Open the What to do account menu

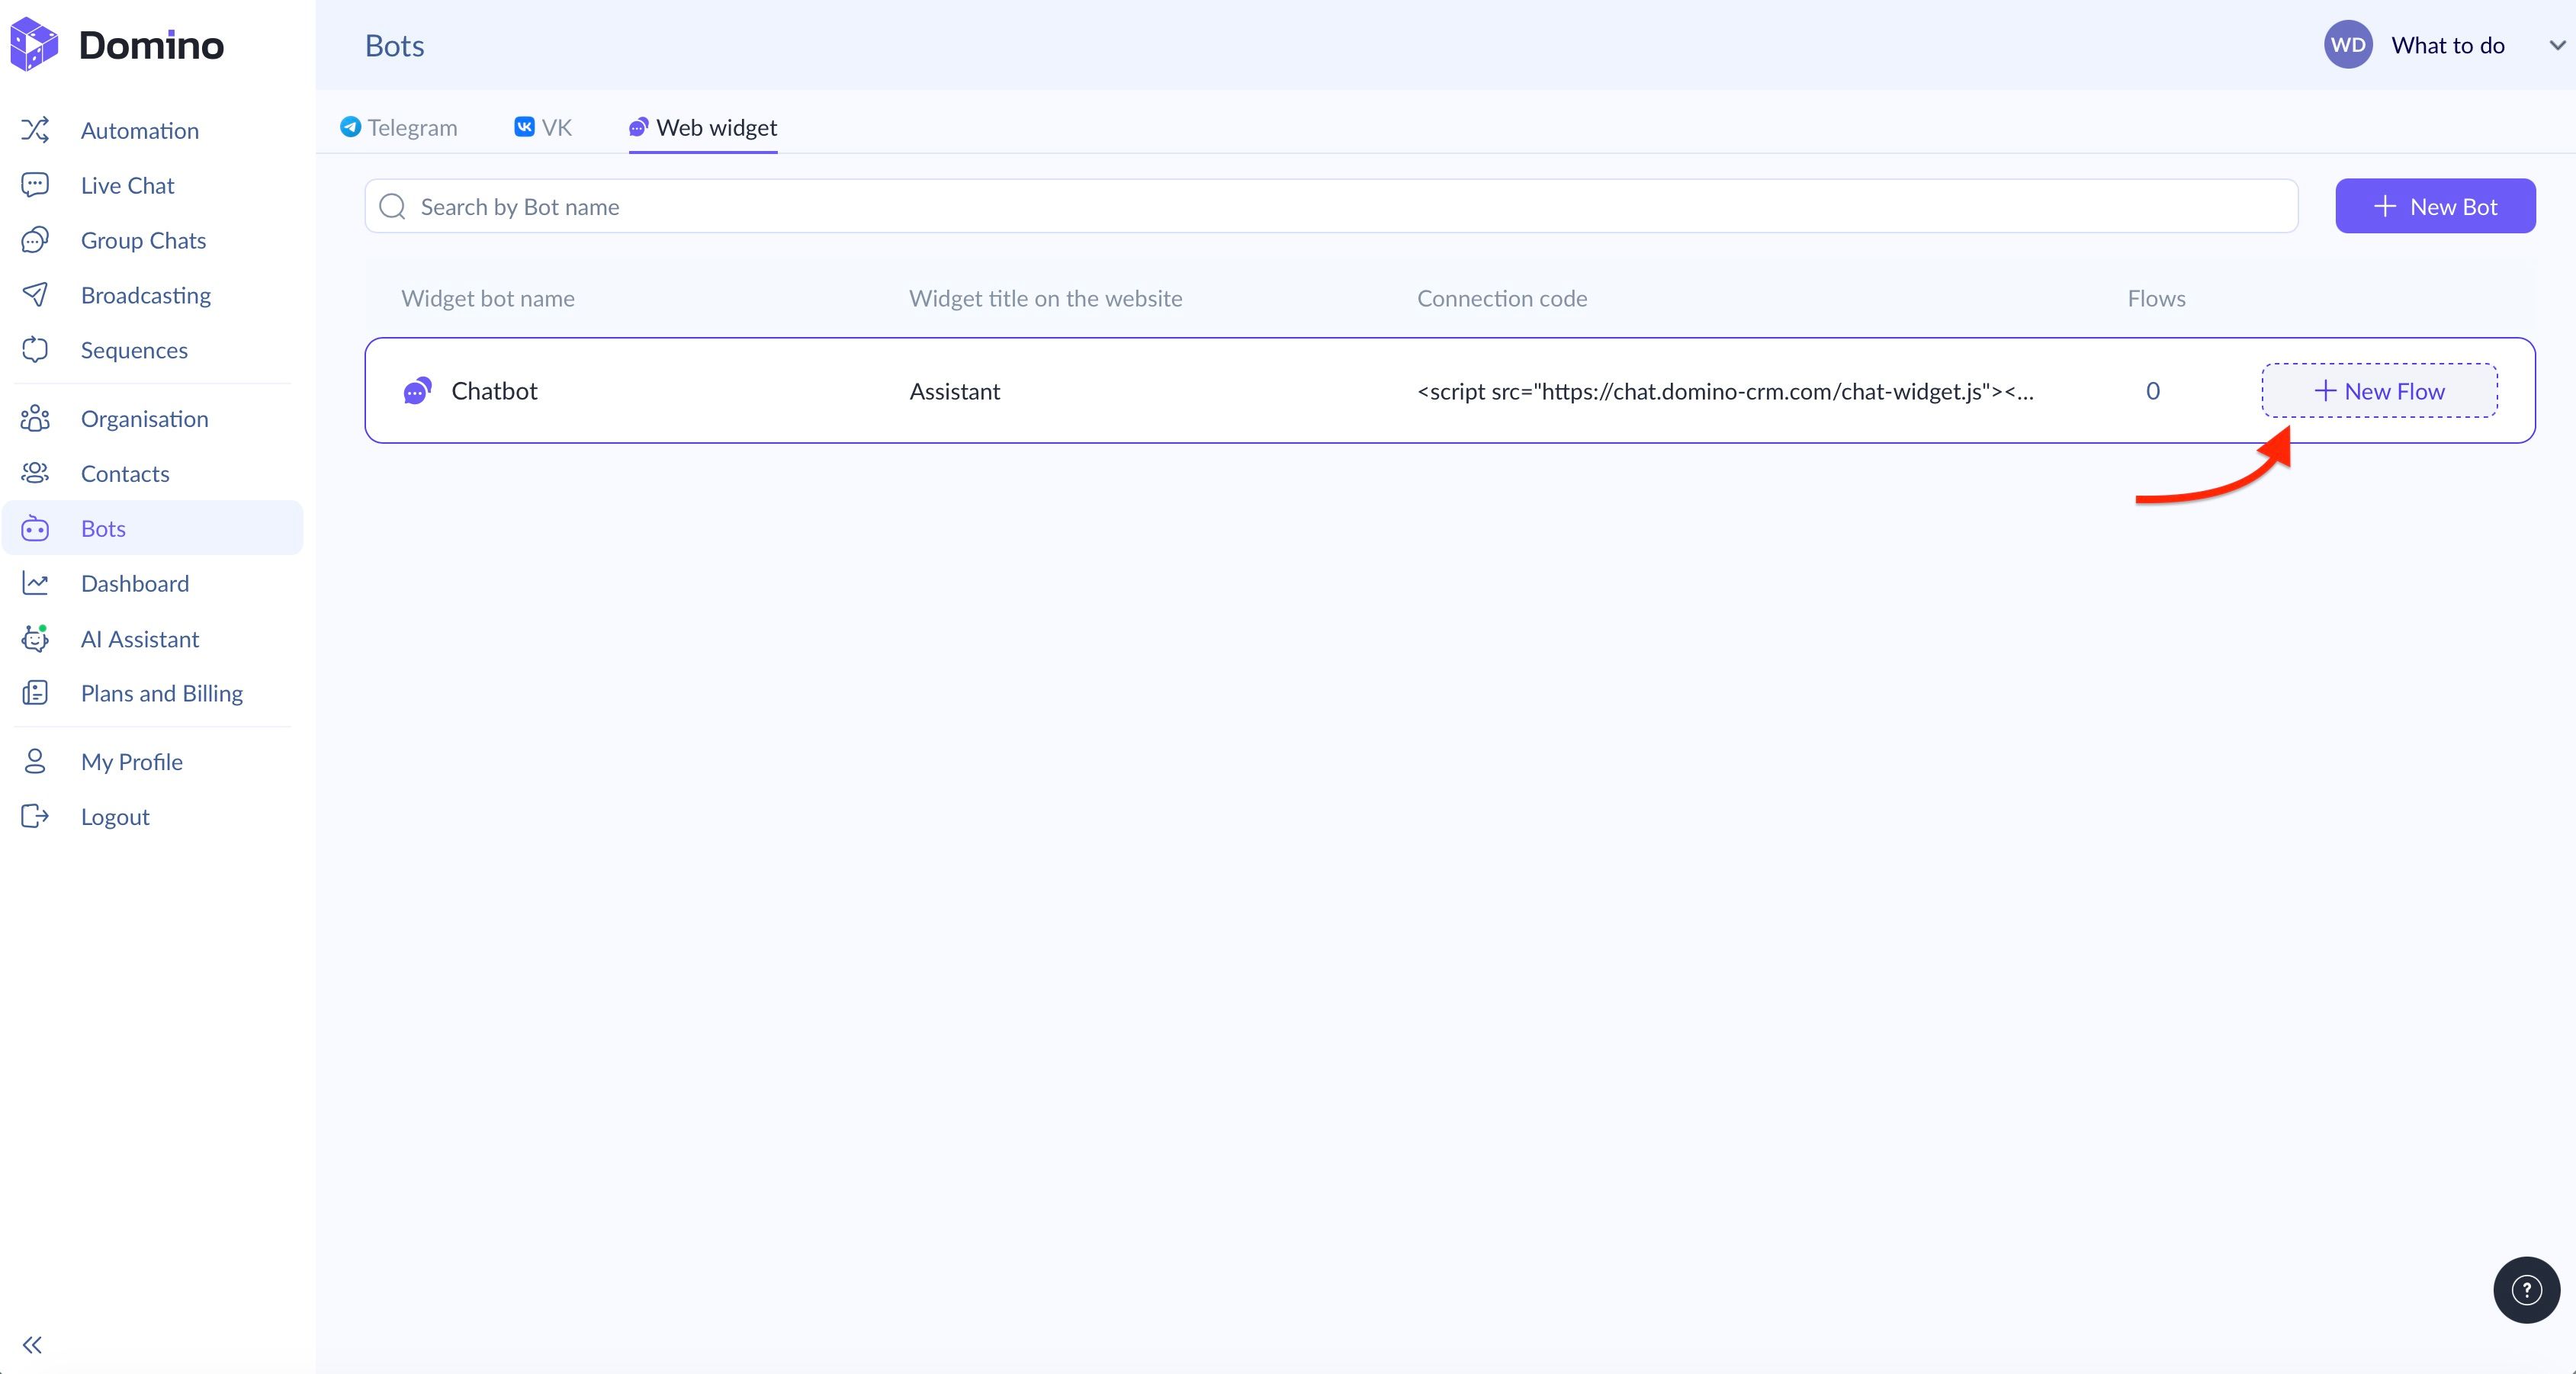pyautogui.click(x=2447, y=45)
